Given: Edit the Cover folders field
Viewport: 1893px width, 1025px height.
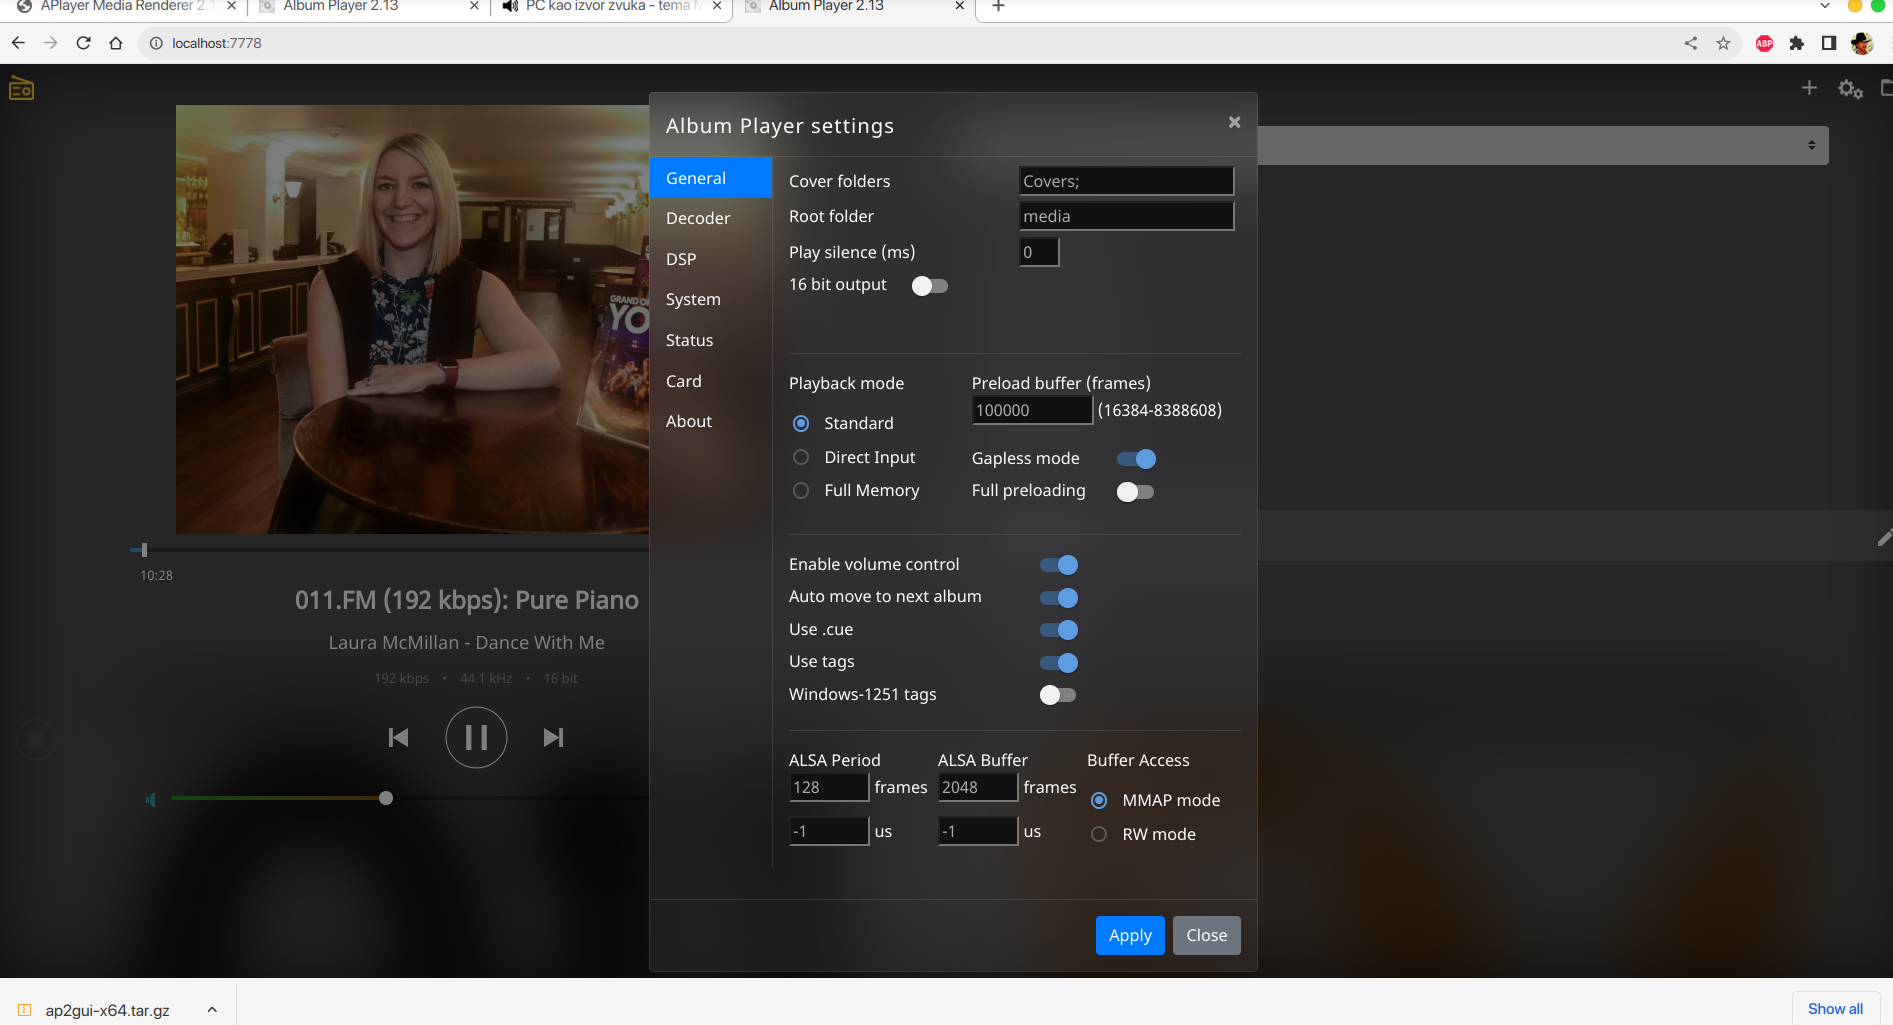Looking at the screenshot, I should [1126, 181].
